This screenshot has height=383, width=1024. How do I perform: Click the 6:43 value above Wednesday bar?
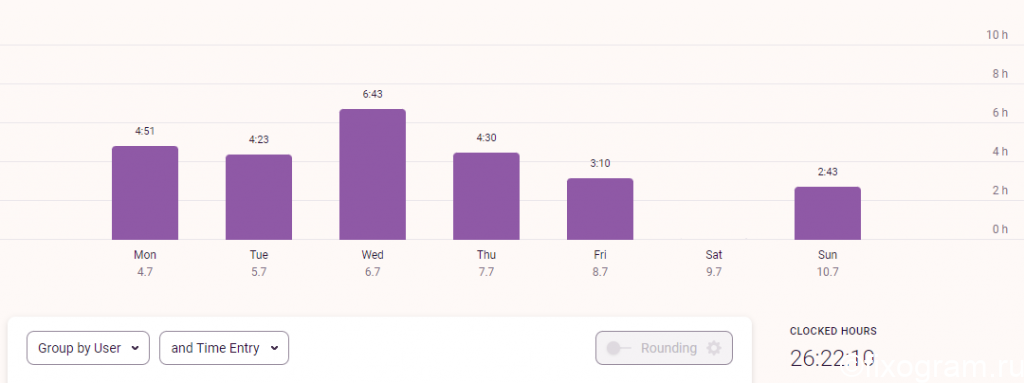[372, 94]
